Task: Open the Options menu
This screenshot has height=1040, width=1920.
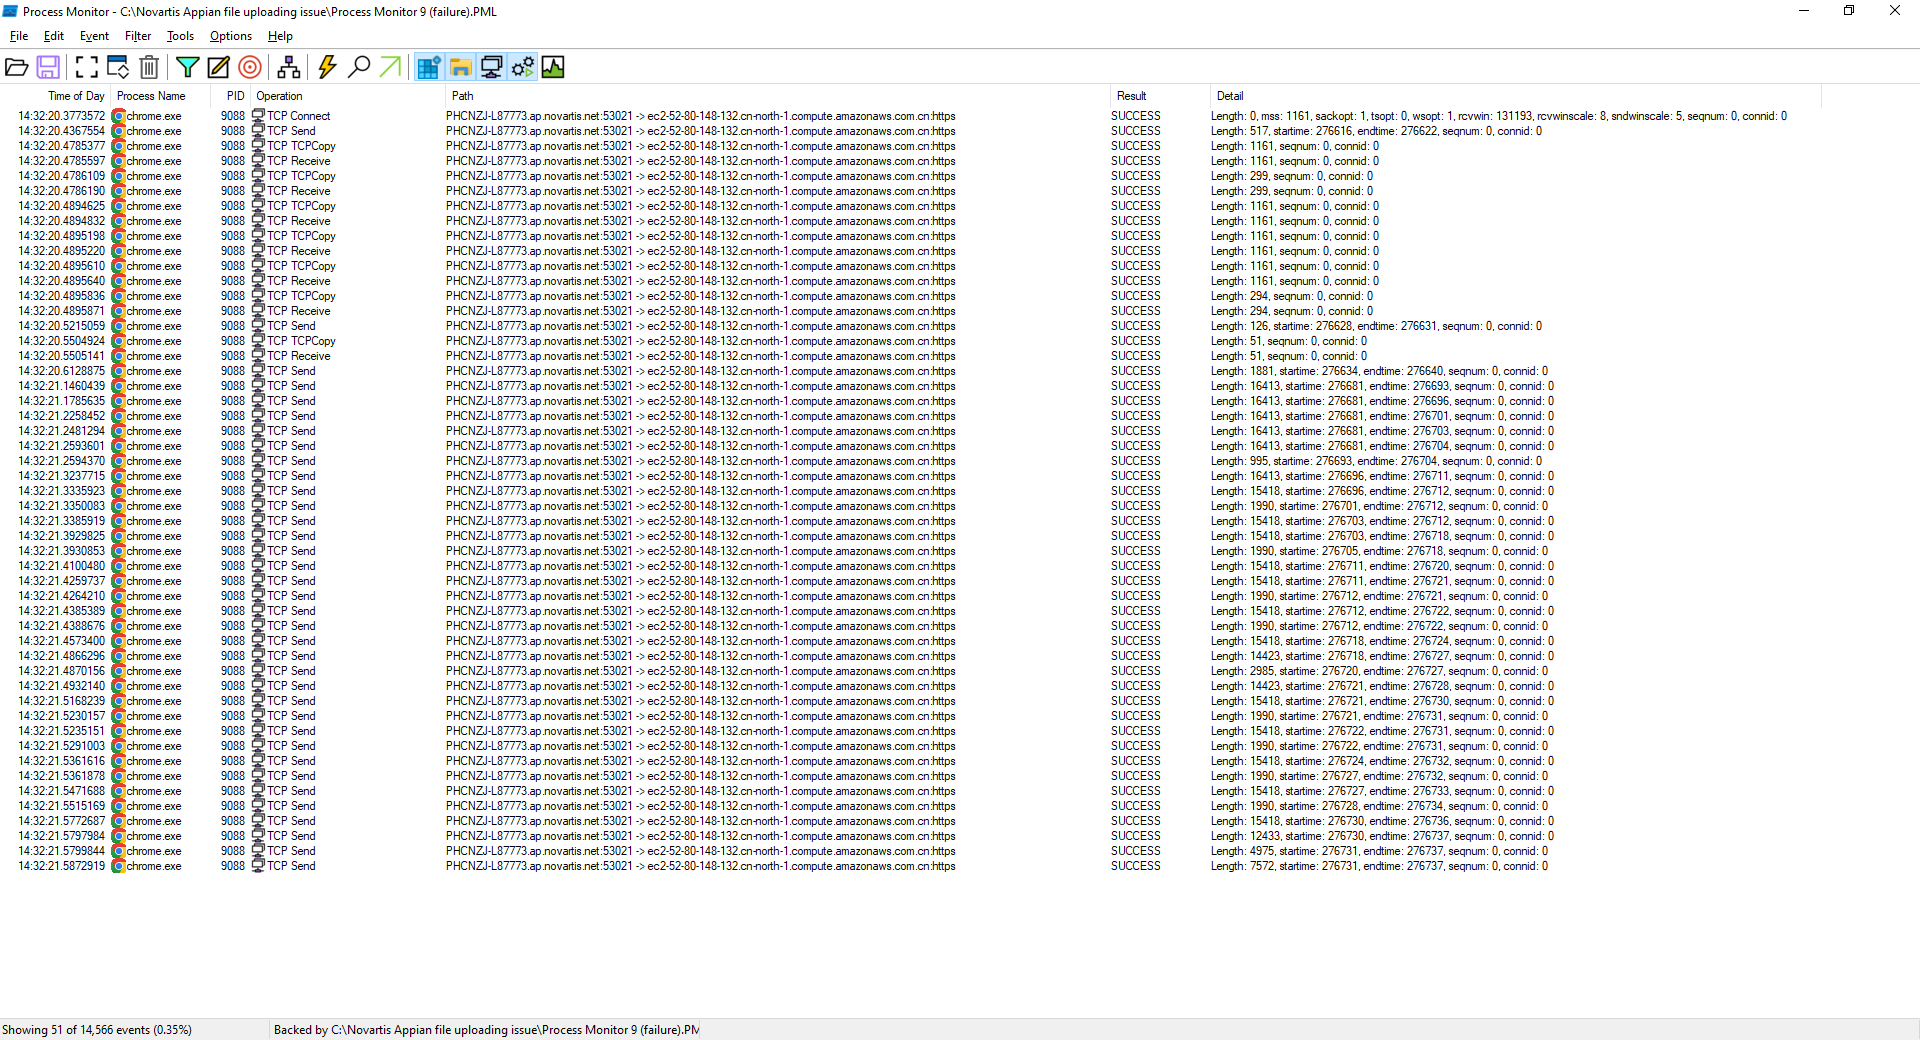Action: [229, 36]
